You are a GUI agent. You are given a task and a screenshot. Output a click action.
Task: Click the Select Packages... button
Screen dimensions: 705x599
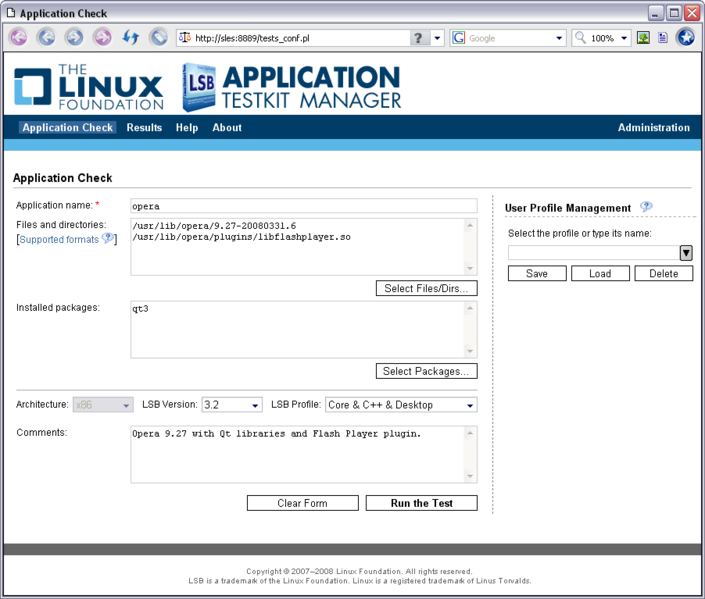tap(427, 371)
